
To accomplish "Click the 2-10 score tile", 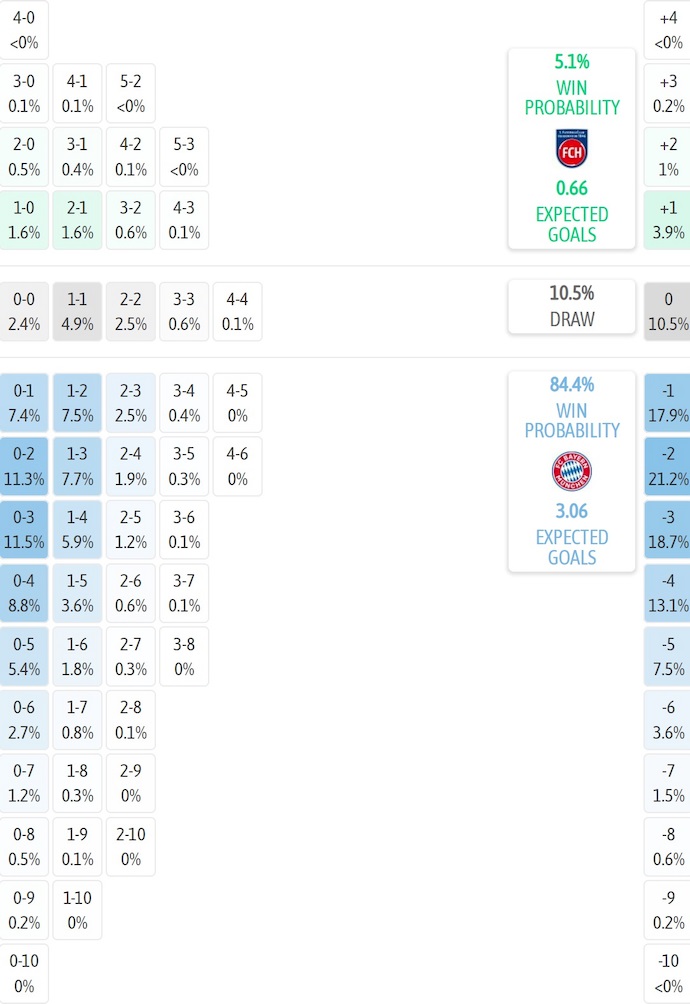I will (130, 846).
